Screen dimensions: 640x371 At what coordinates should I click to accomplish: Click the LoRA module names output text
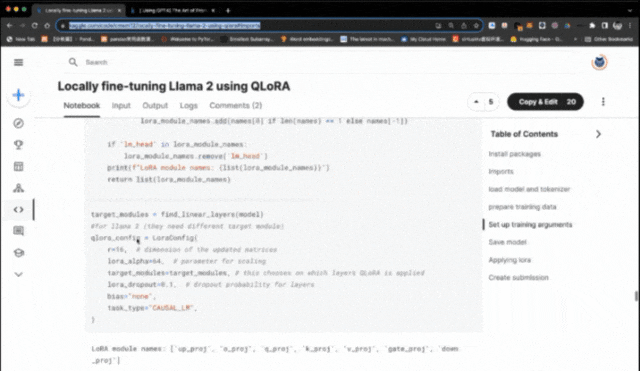pos(275,354)
